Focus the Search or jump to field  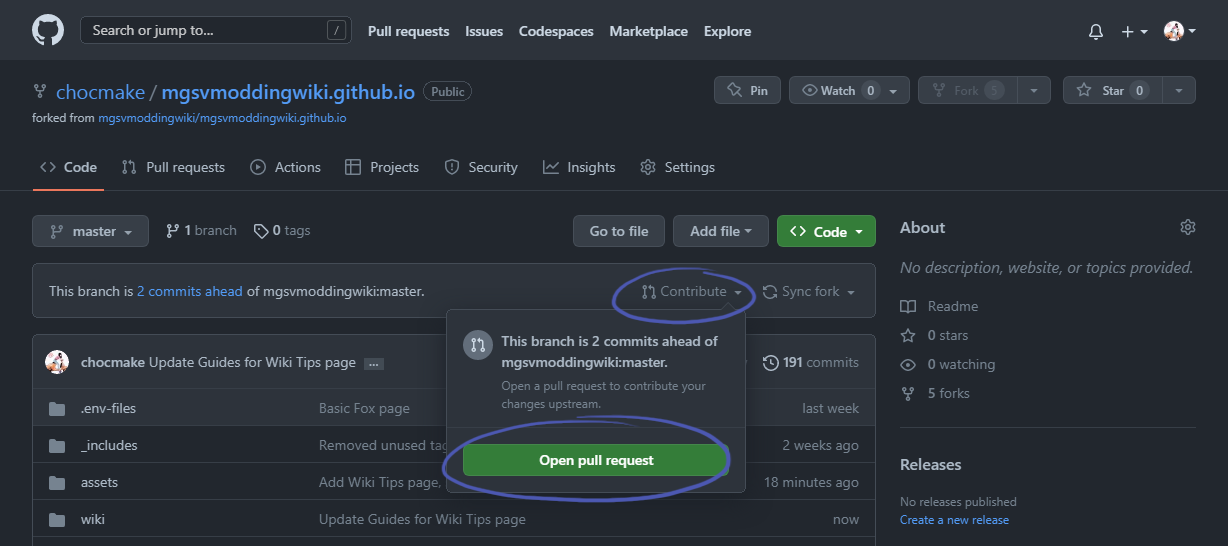click(216, 30)
